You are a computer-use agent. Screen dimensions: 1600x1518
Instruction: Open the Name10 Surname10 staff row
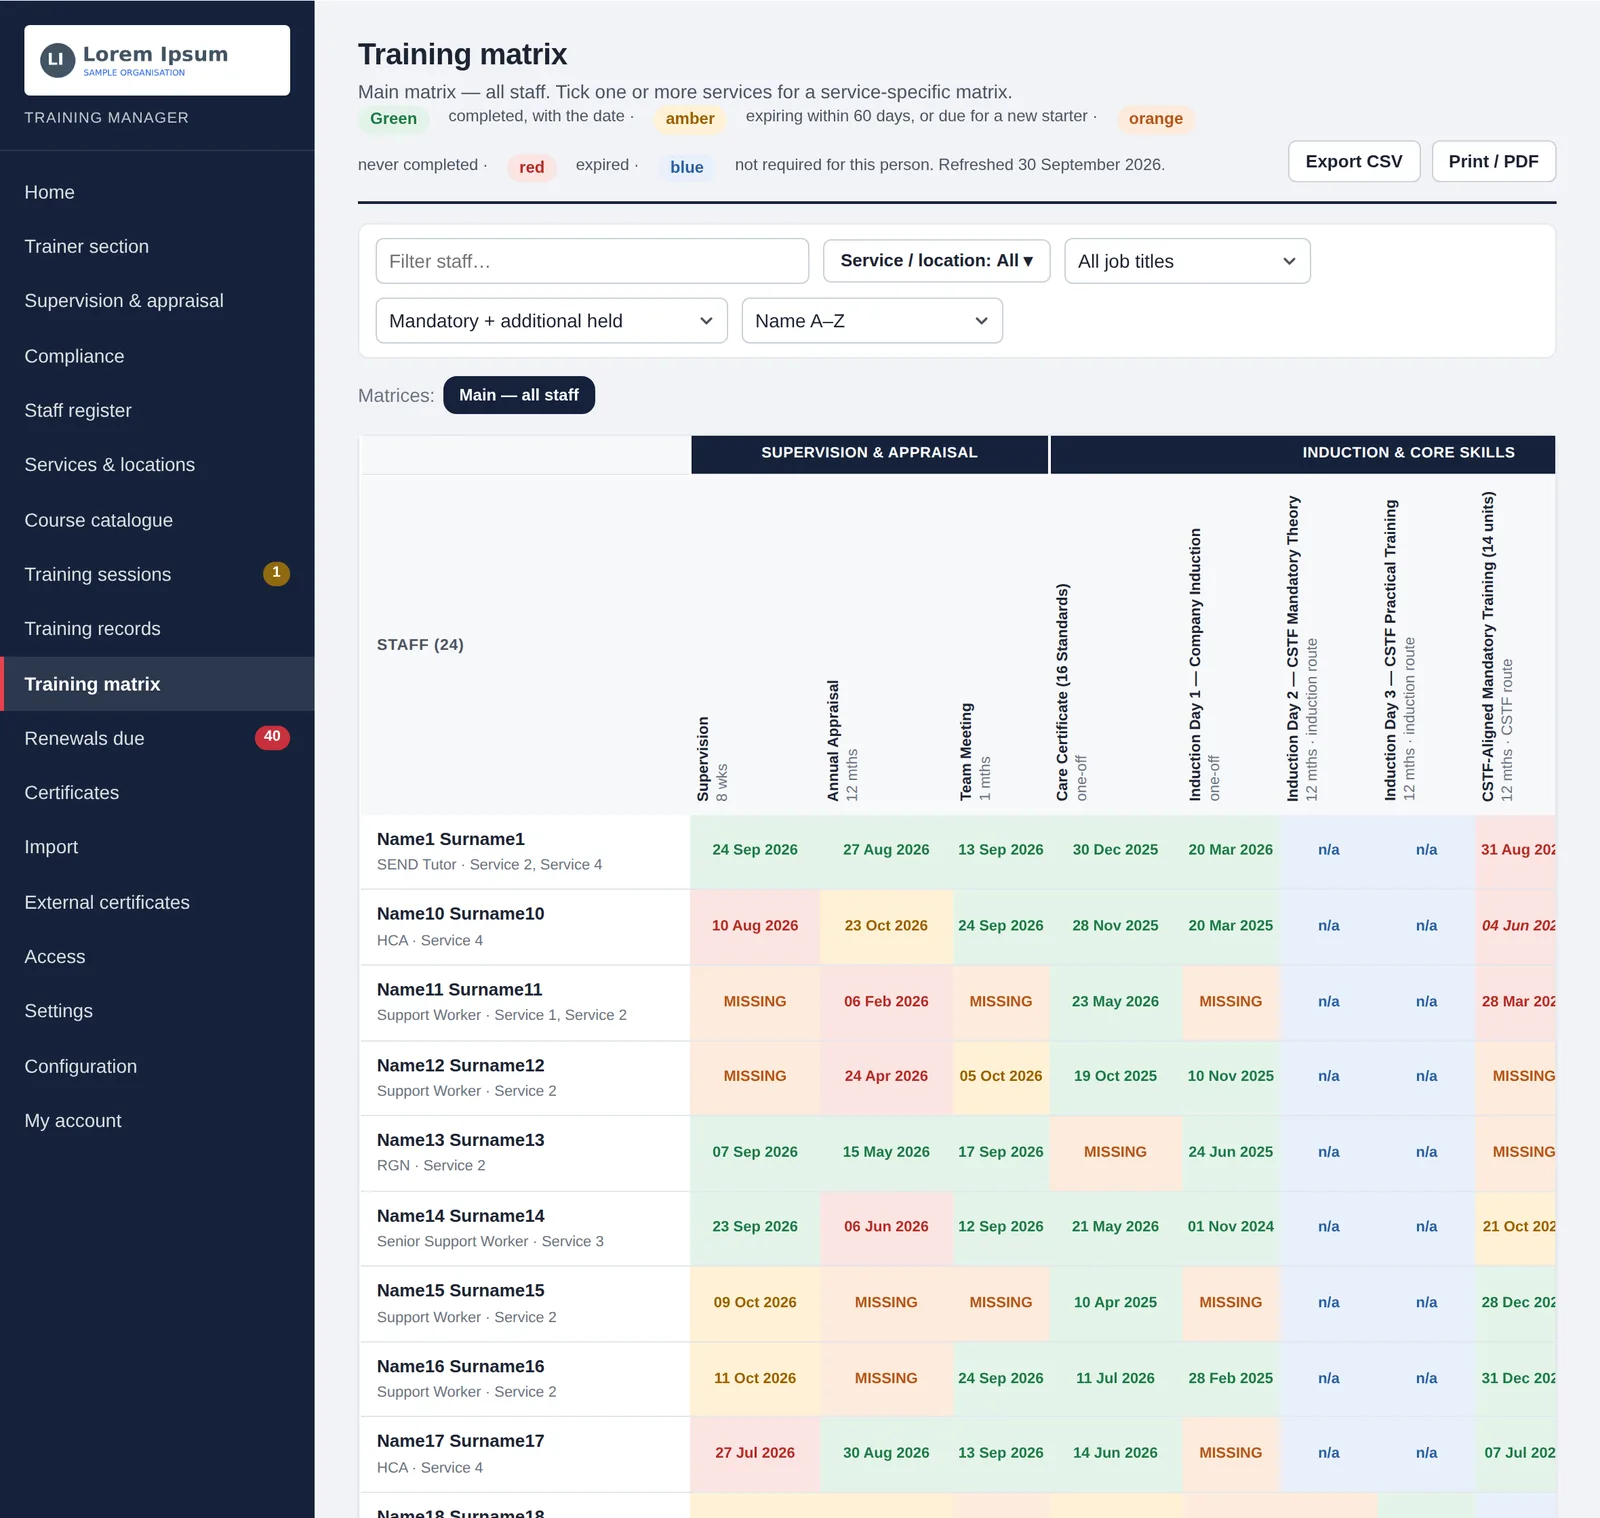click(525, 927)
